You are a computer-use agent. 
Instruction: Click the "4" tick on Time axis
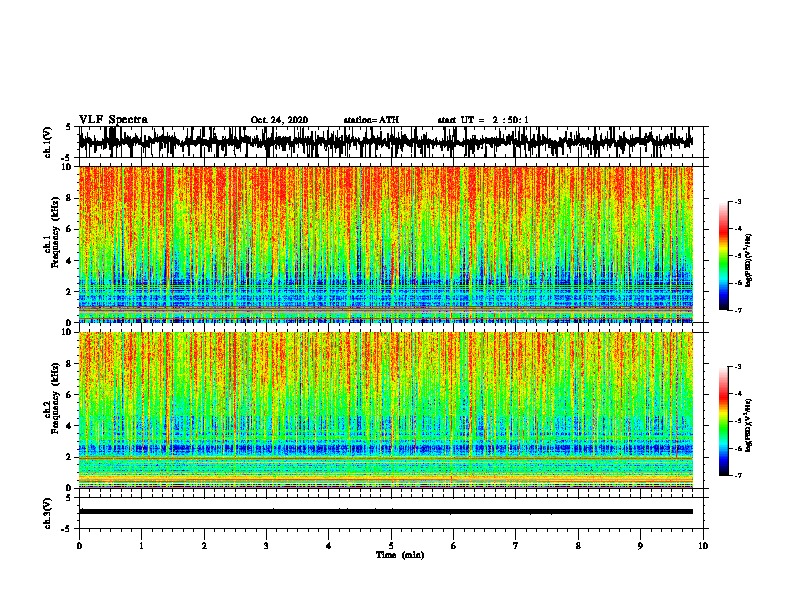point(329,546)
